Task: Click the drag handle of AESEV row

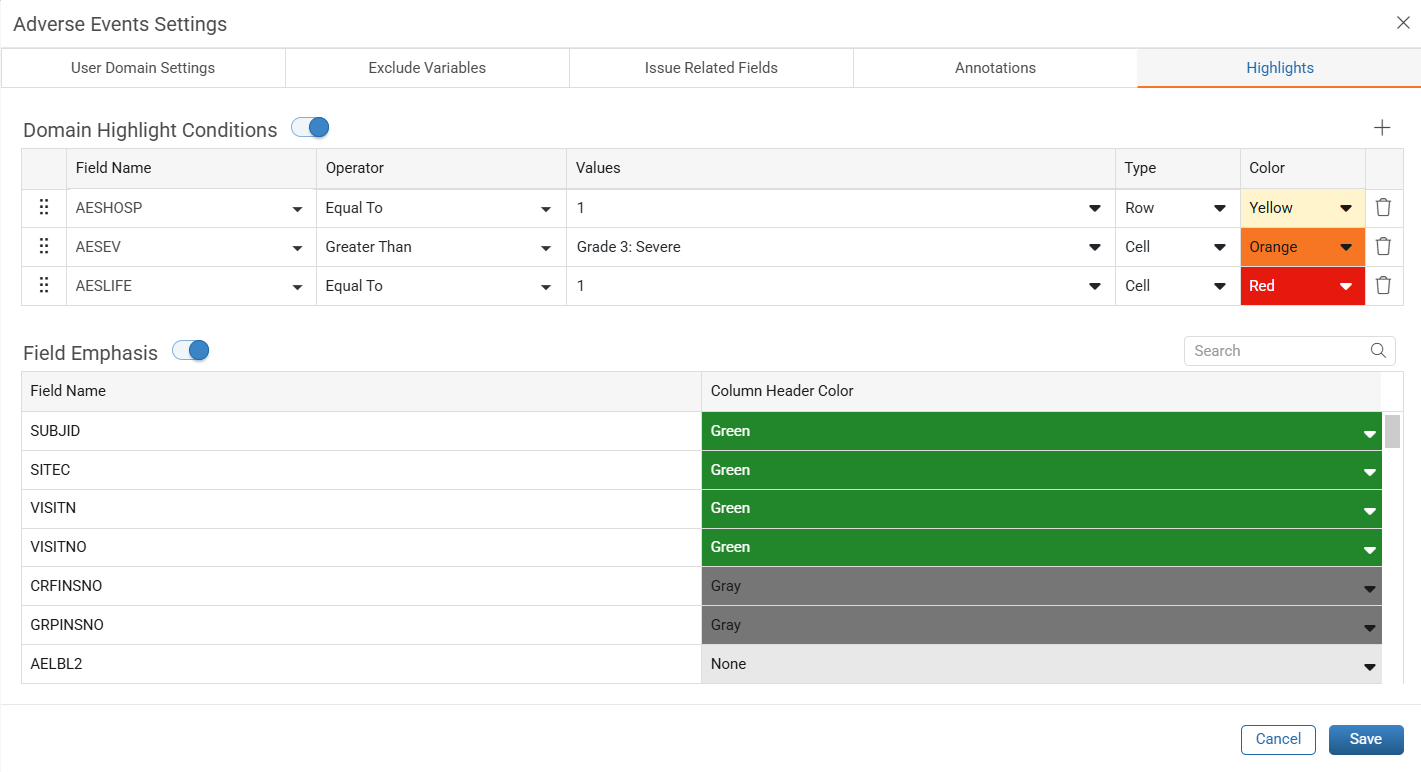Action: (x=44, y=247)
